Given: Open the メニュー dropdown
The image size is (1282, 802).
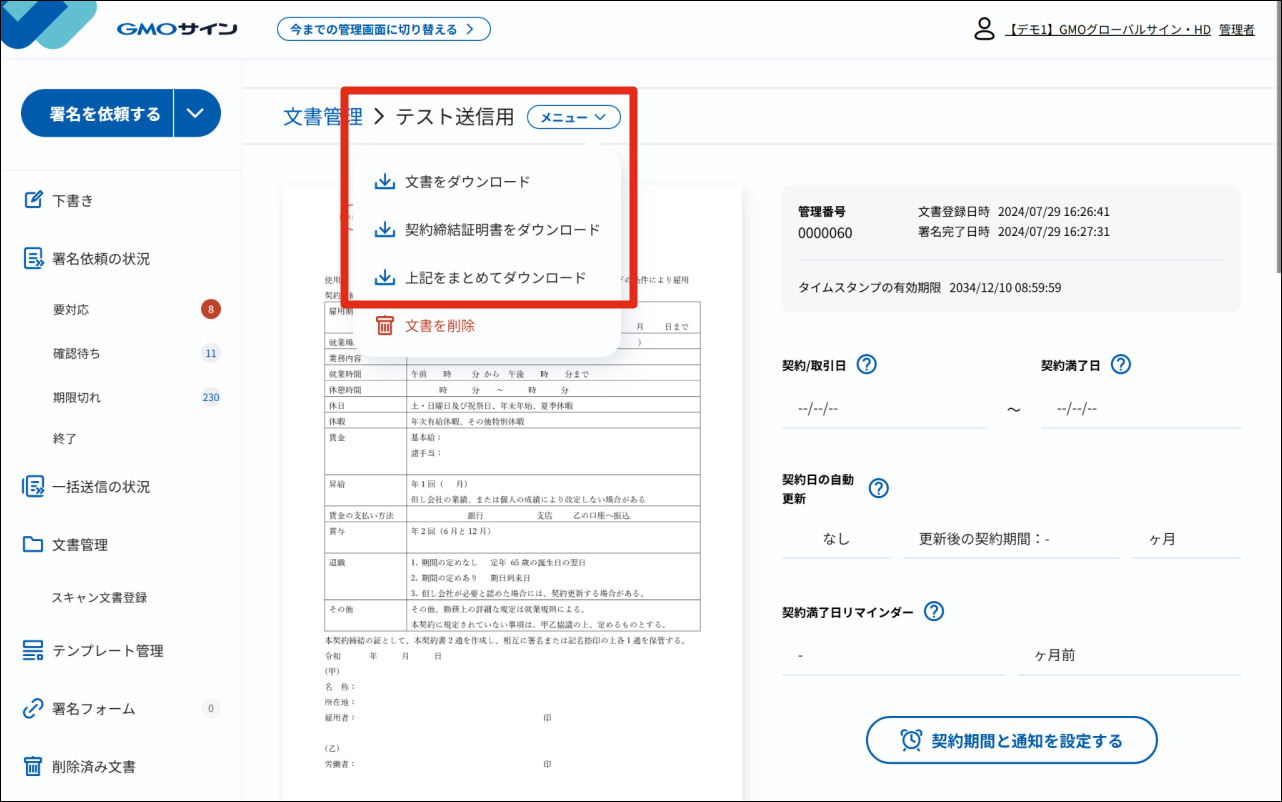Looking at the screenshot, I should tap(573, 118).
